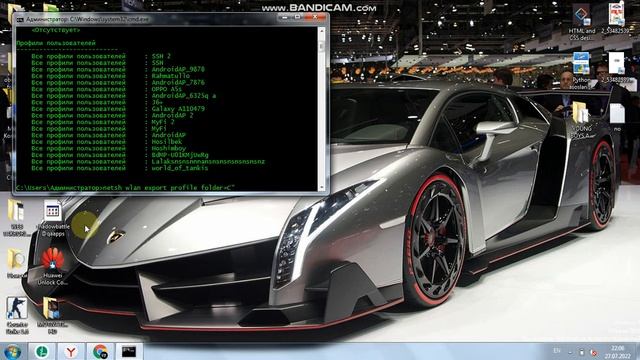Open the EN language indicator in tray
The image size is (640, 360).
click(x=557, y=351)
